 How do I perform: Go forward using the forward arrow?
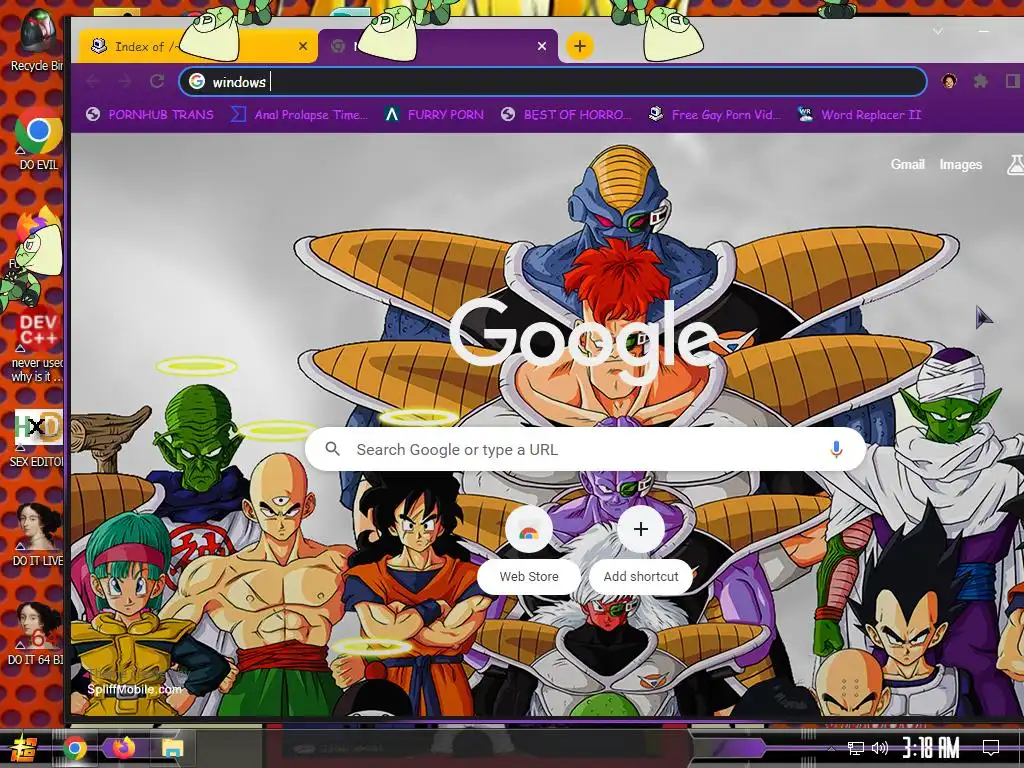(x=125, y=82)
